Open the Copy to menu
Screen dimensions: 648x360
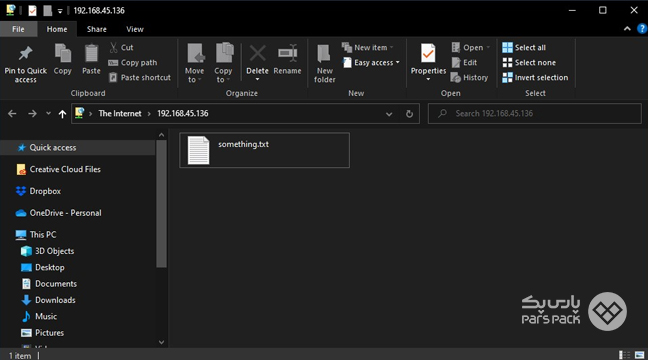click(x=223, y=63)
